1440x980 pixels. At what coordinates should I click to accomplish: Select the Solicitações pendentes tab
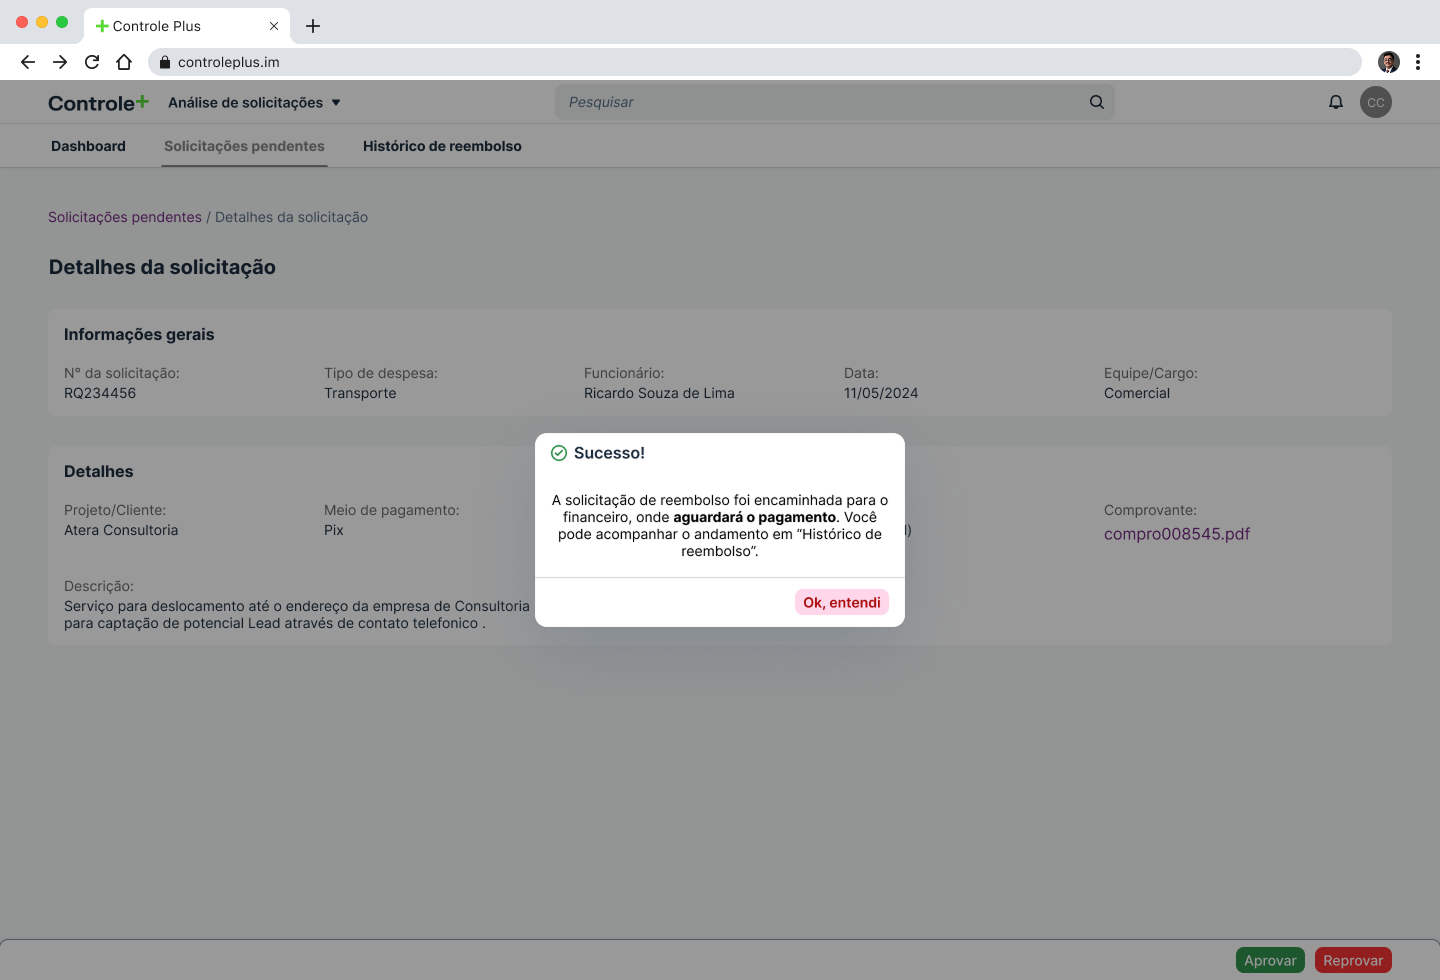pos(244,146)
